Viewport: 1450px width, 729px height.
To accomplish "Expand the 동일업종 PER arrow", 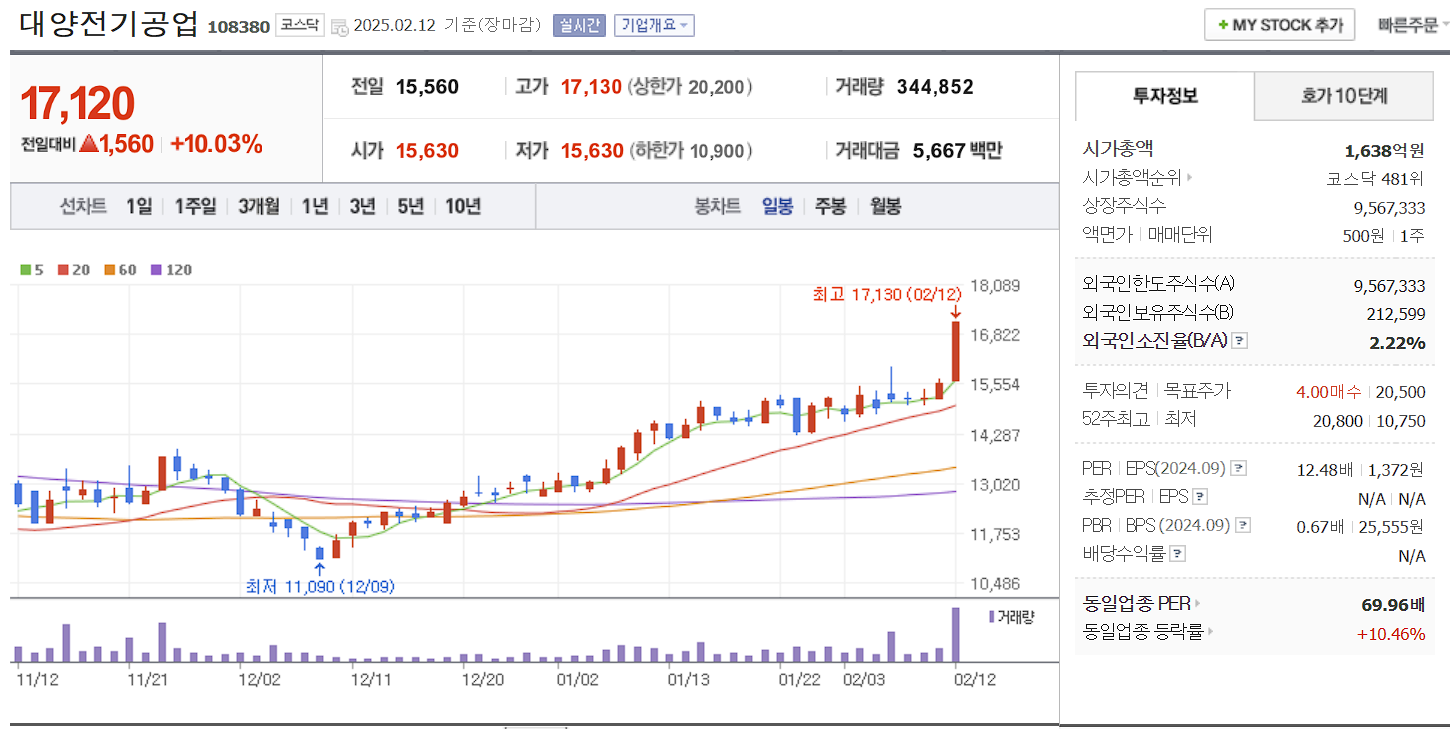I will [1199, 604].
